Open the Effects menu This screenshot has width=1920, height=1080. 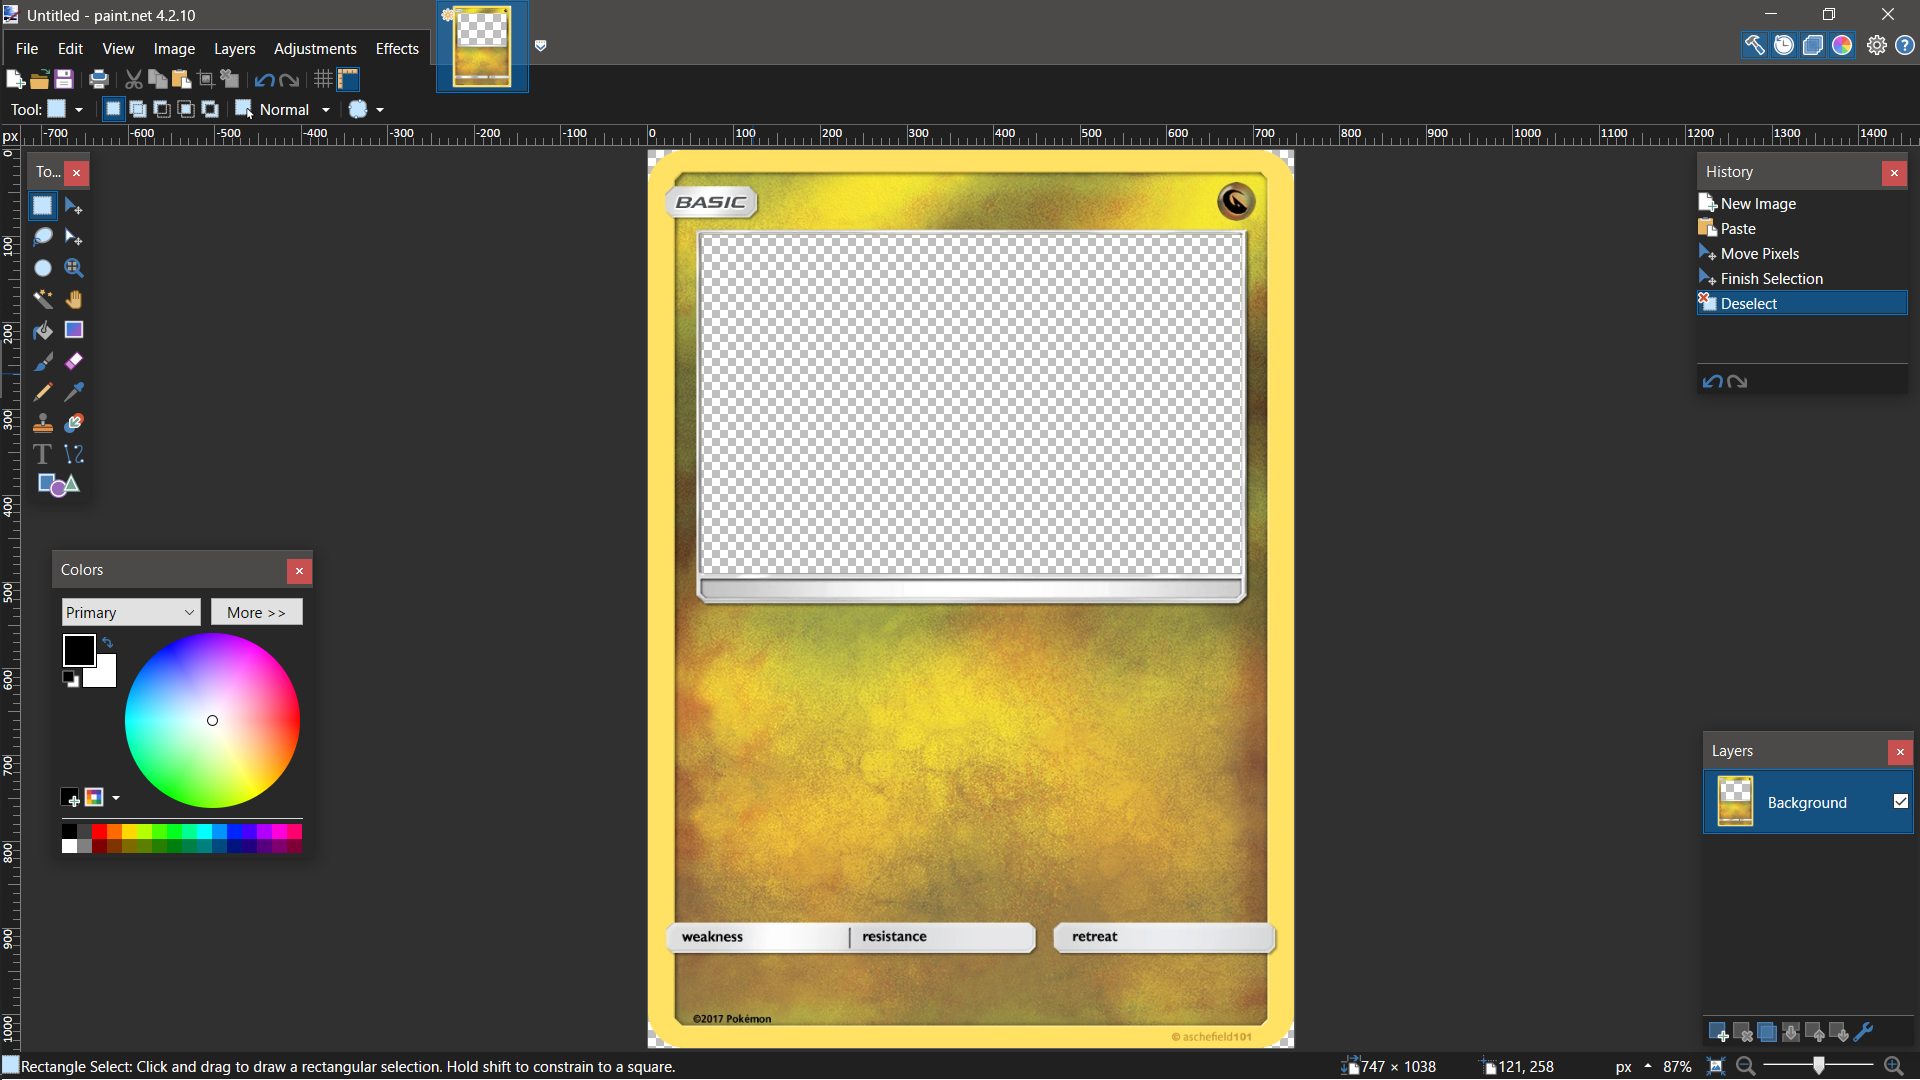(x=396, y=48)
